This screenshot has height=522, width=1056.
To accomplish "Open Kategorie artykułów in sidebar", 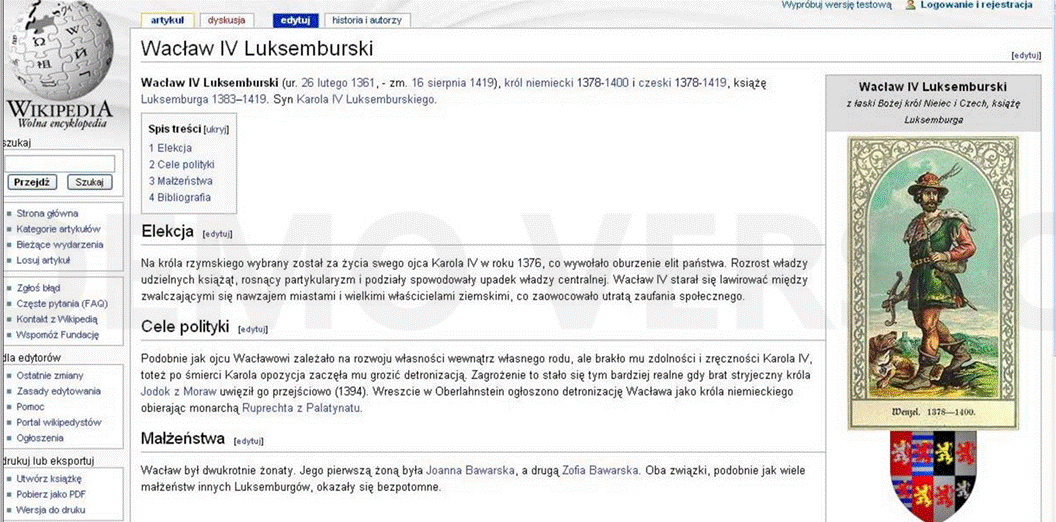I will [x=58, y=229].
